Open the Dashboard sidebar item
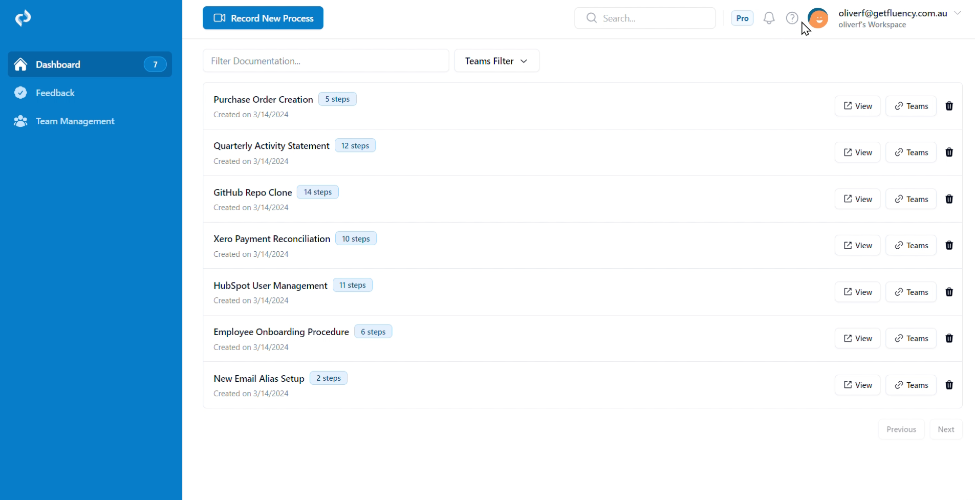The width and height of the screenshot is (975, 500). (x=90, y=64)
